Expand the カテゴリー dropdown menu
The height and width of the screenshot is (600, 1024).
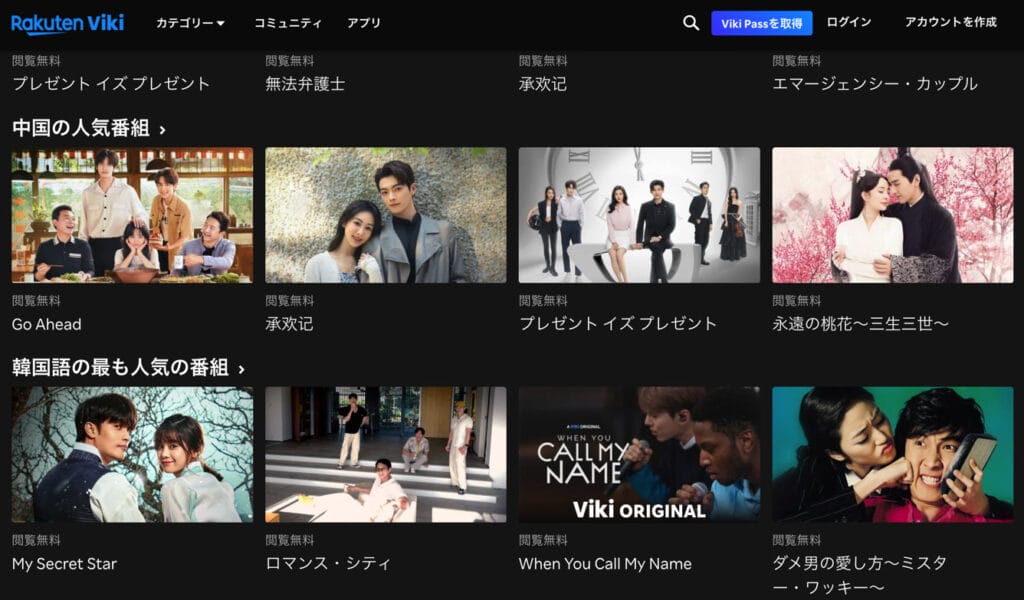(x=190, y=23)
